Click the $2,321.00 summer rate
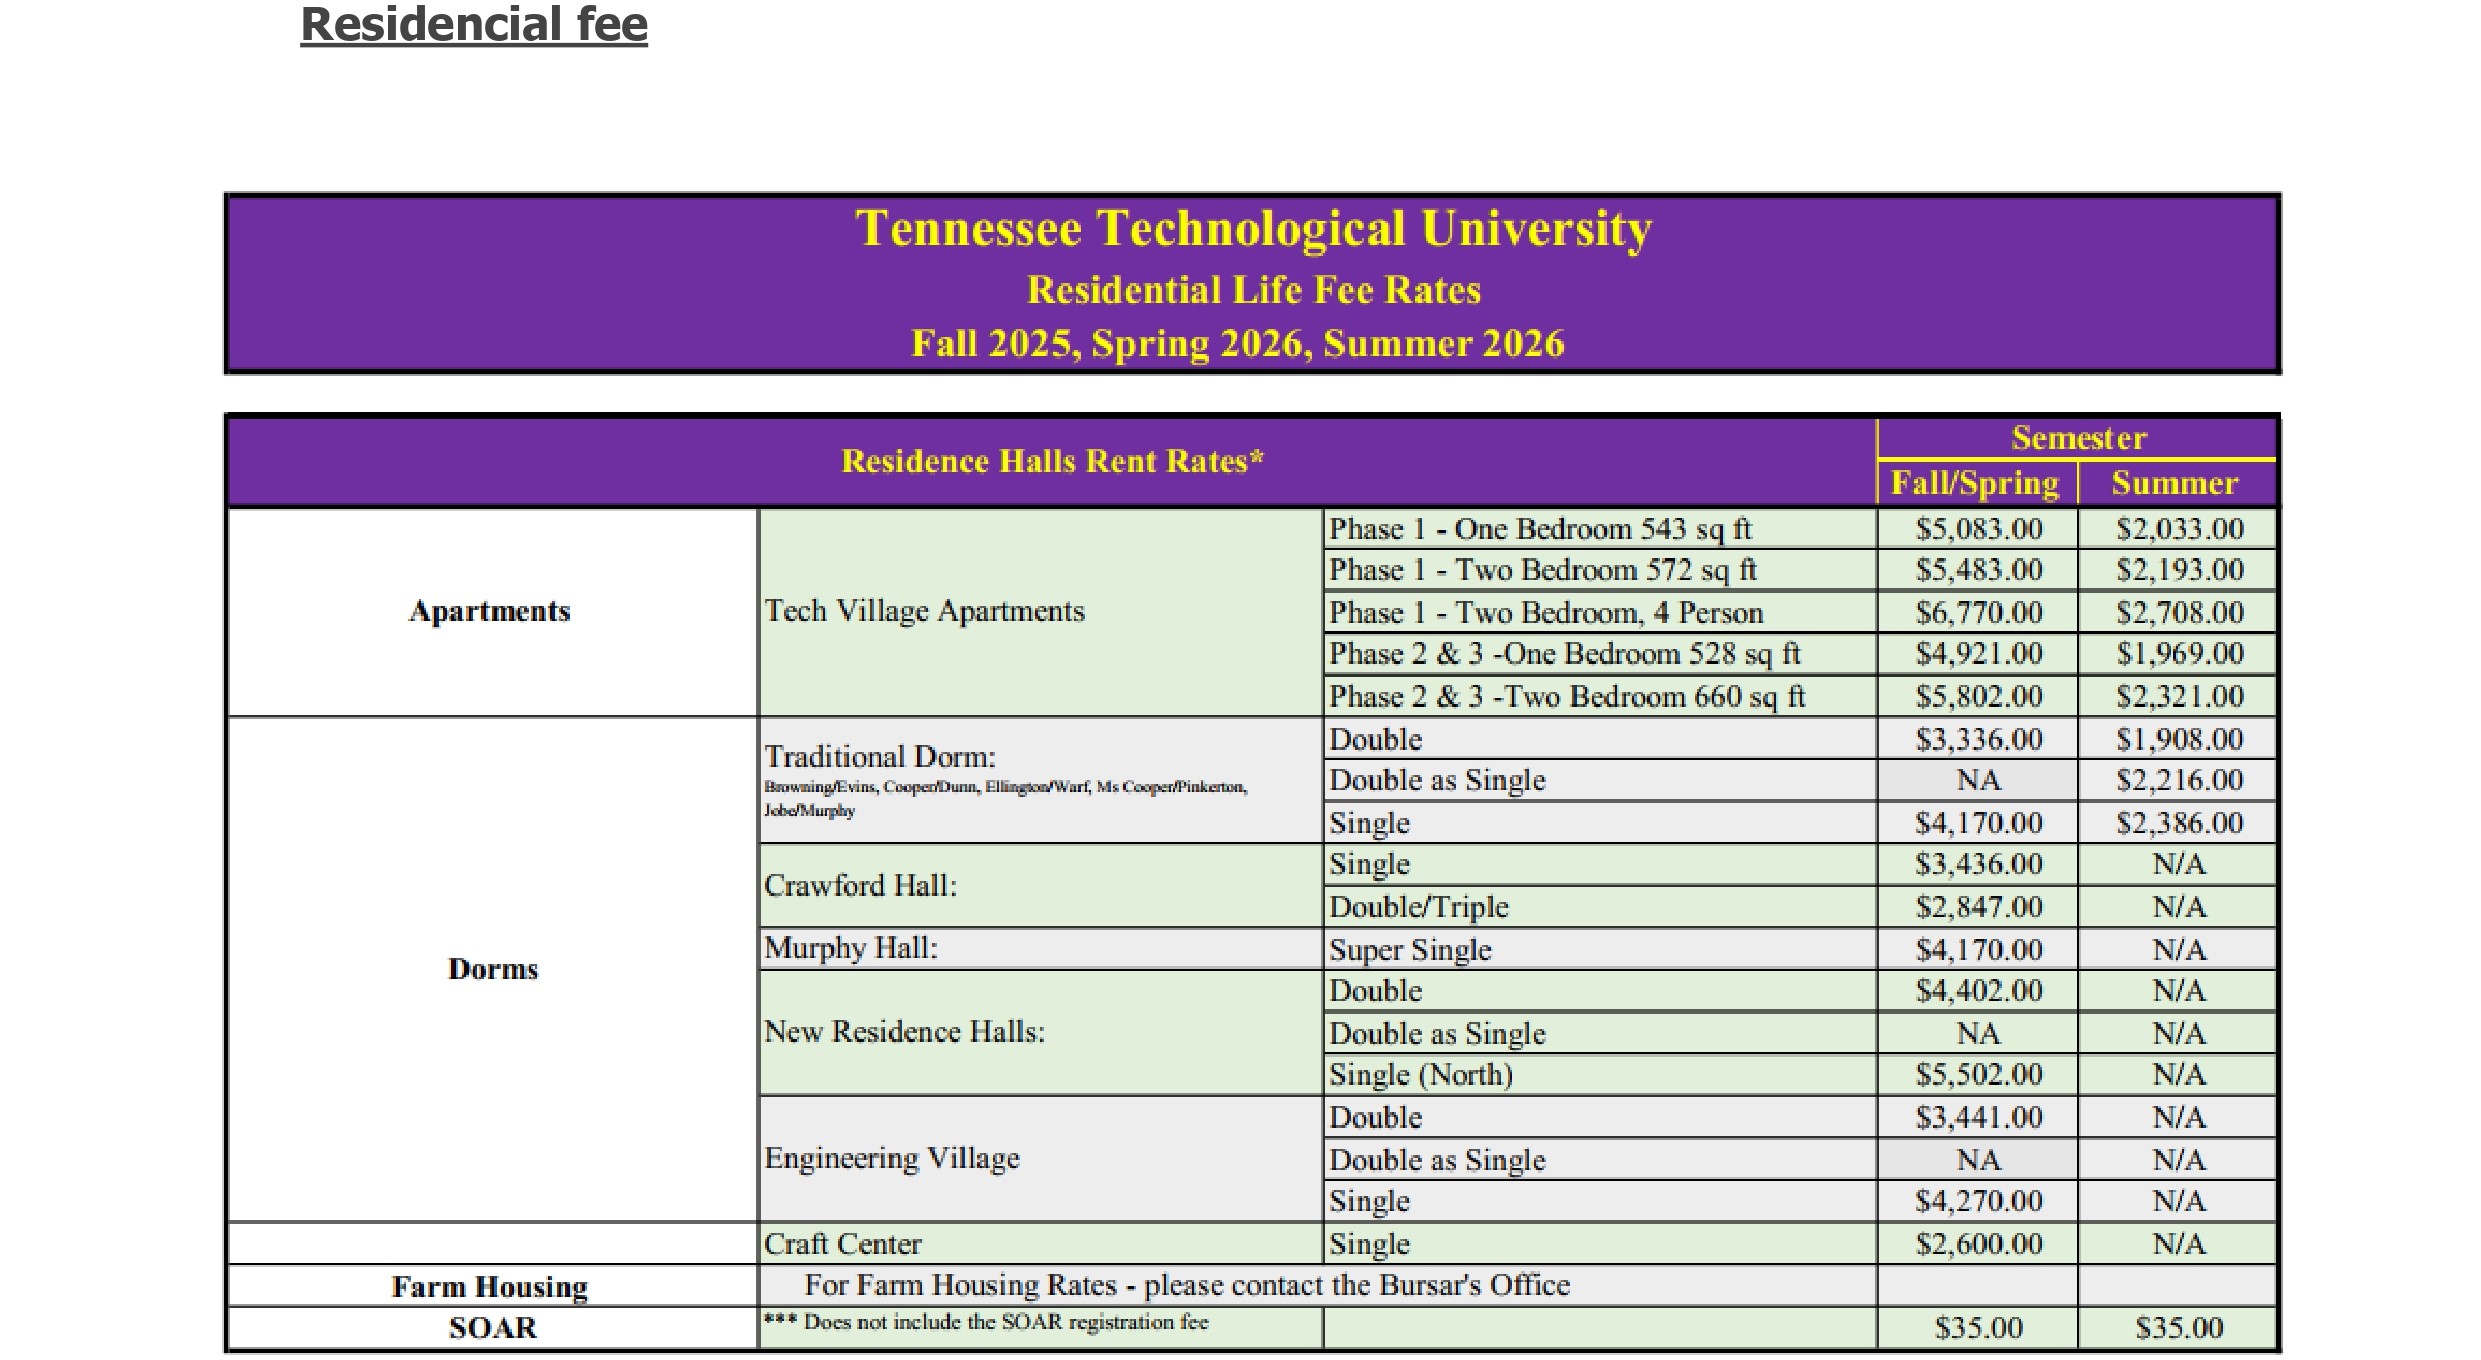Screen dimensions: 2481x1360 coord(2179,696)
